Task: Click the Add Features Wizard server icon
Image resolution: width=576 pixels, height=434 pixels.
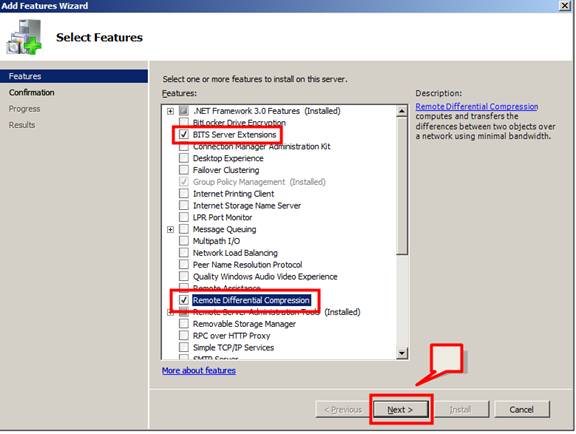Action: click(x=24, y=37)
